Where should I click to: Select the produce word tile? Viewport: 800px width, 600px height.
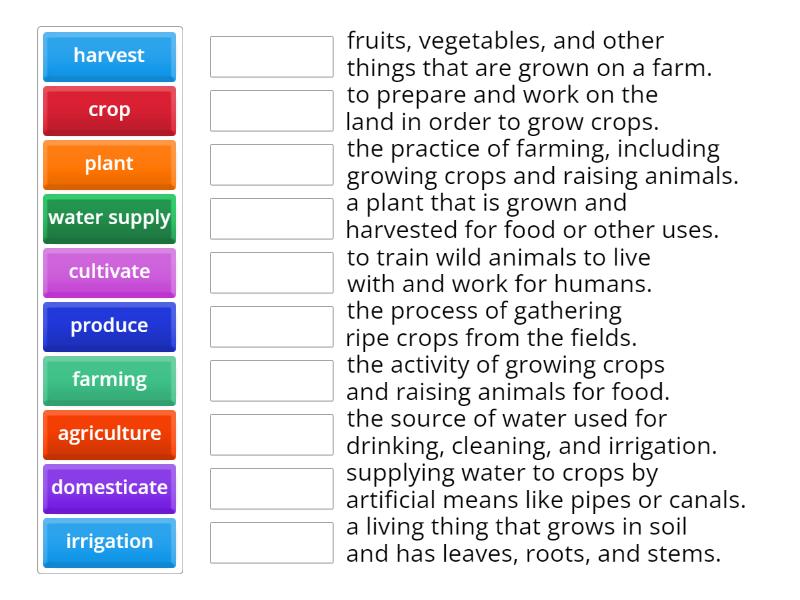pos(109,327)
